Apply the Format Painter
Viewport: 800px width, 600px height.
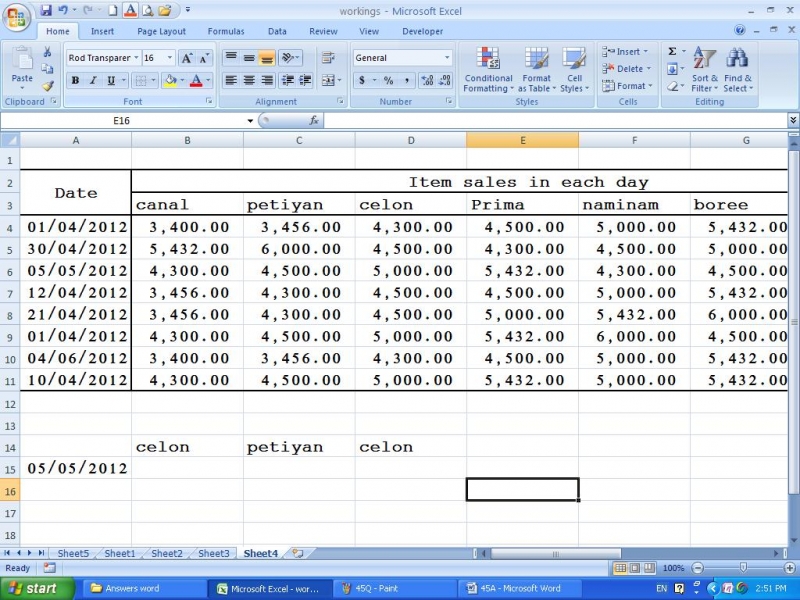pyautogui.click(x=49, y=85)
